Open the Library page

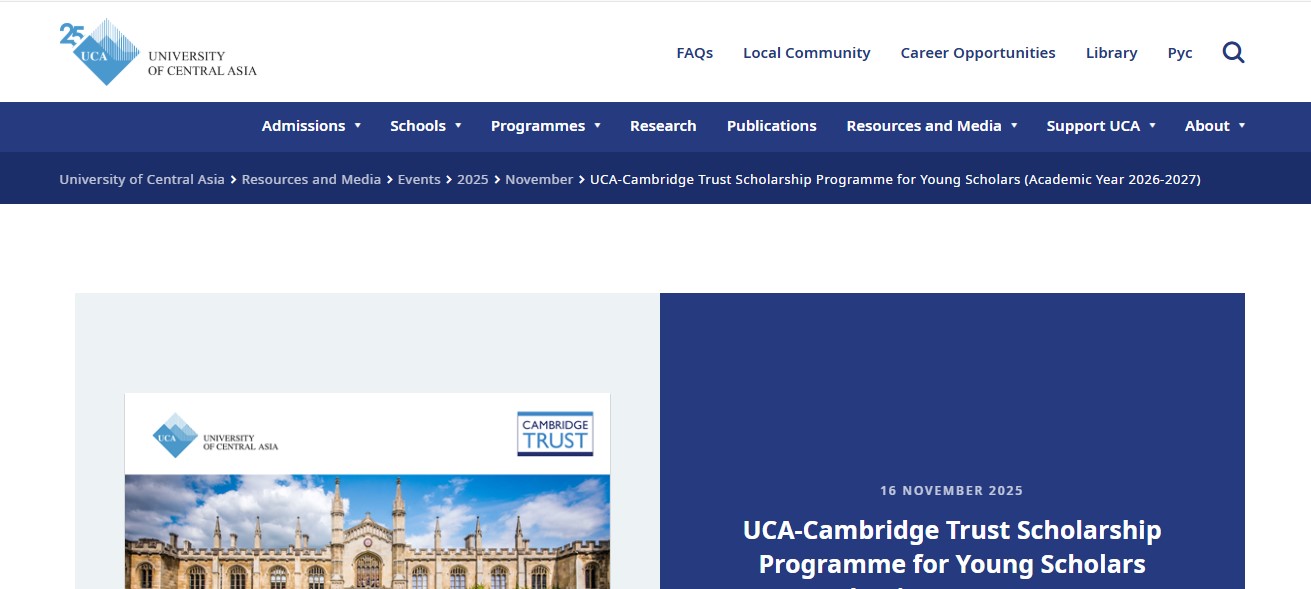coord(1111,52)
